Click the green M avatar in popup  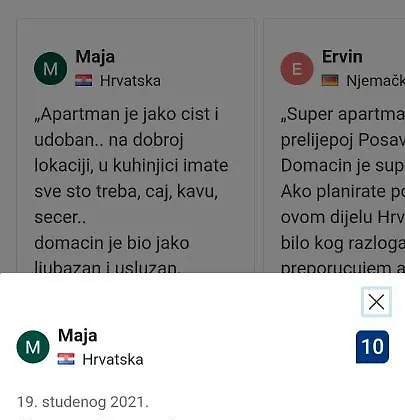pyautogui.click(x=33, y=347)
